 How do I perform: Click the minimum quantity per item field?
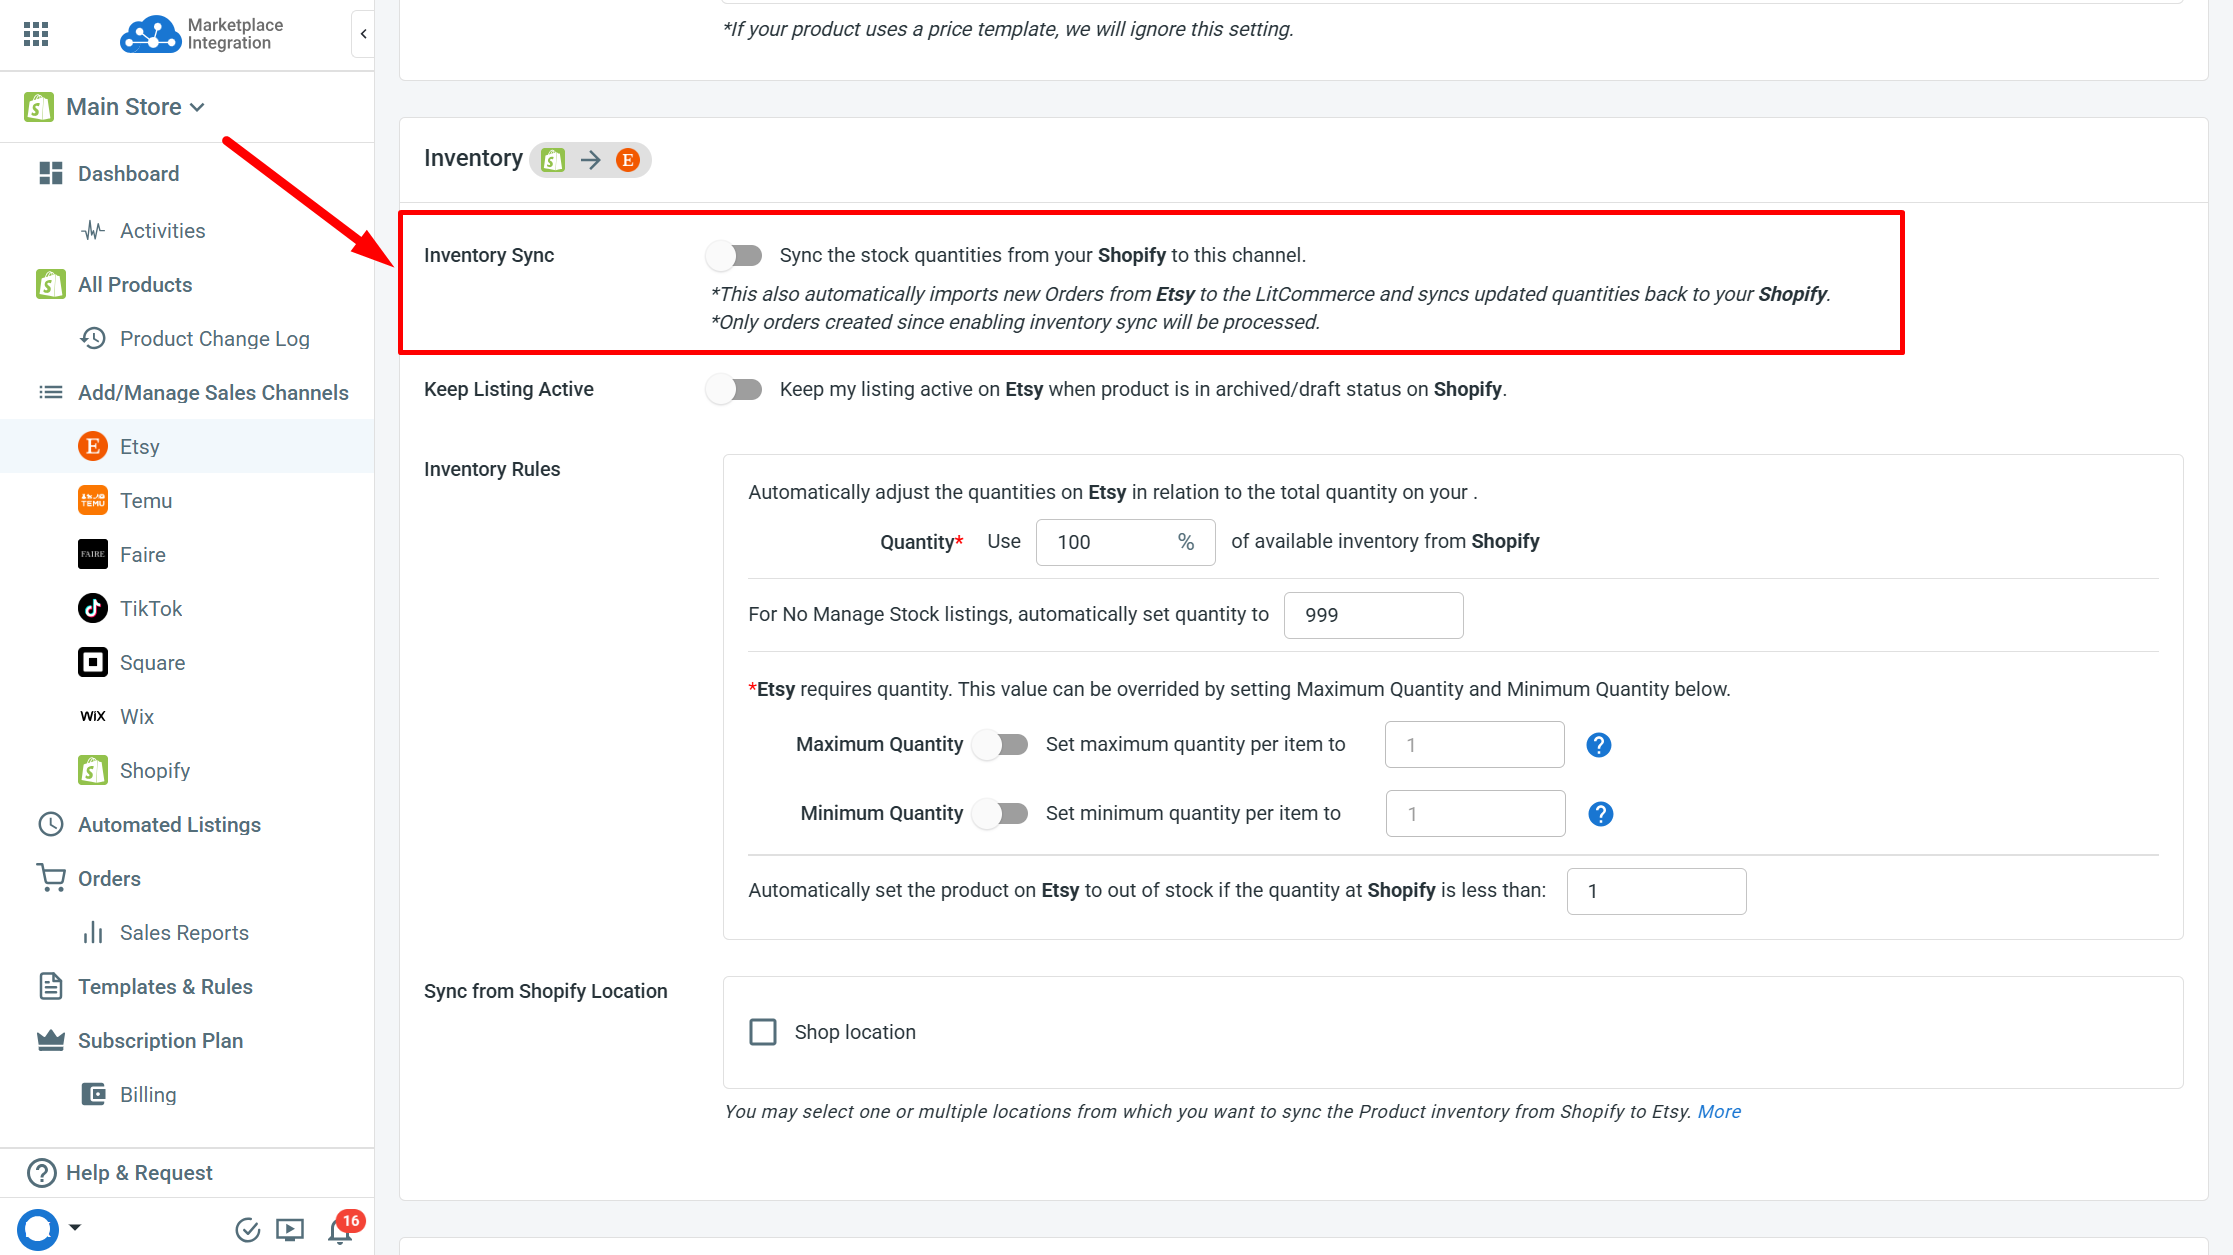click(1476, 814)
